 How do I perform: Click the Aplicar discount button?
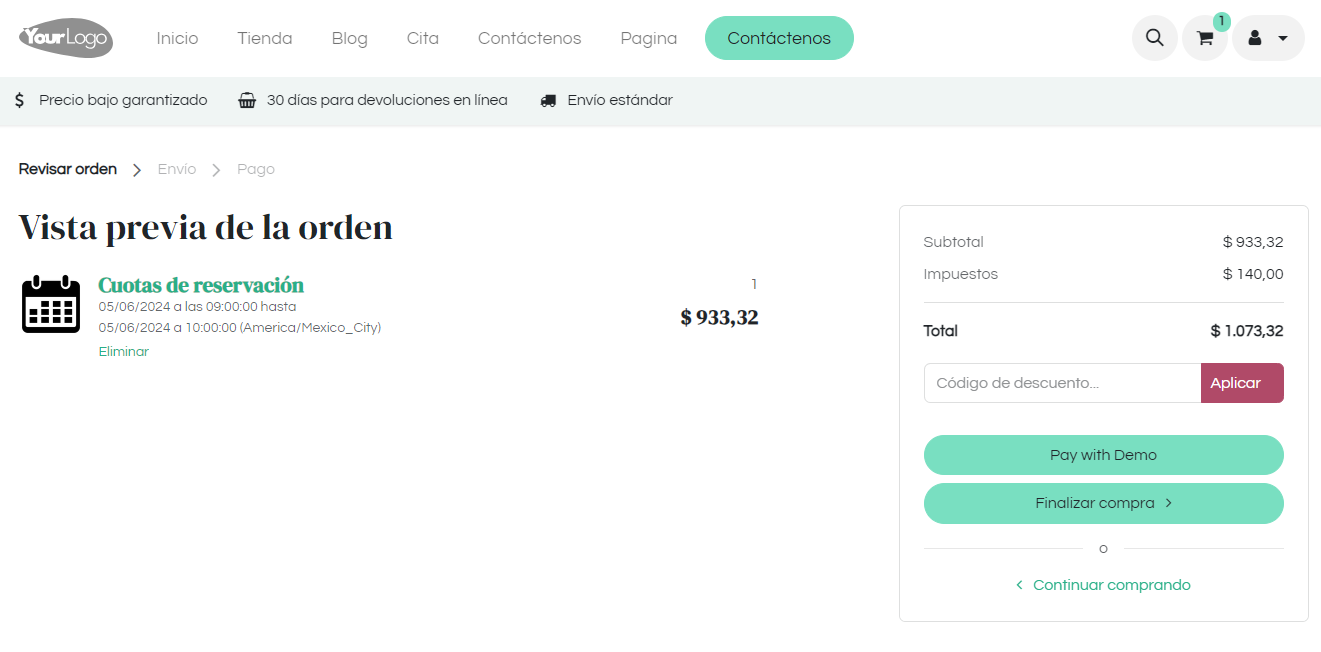click(x=1241, y=383)
